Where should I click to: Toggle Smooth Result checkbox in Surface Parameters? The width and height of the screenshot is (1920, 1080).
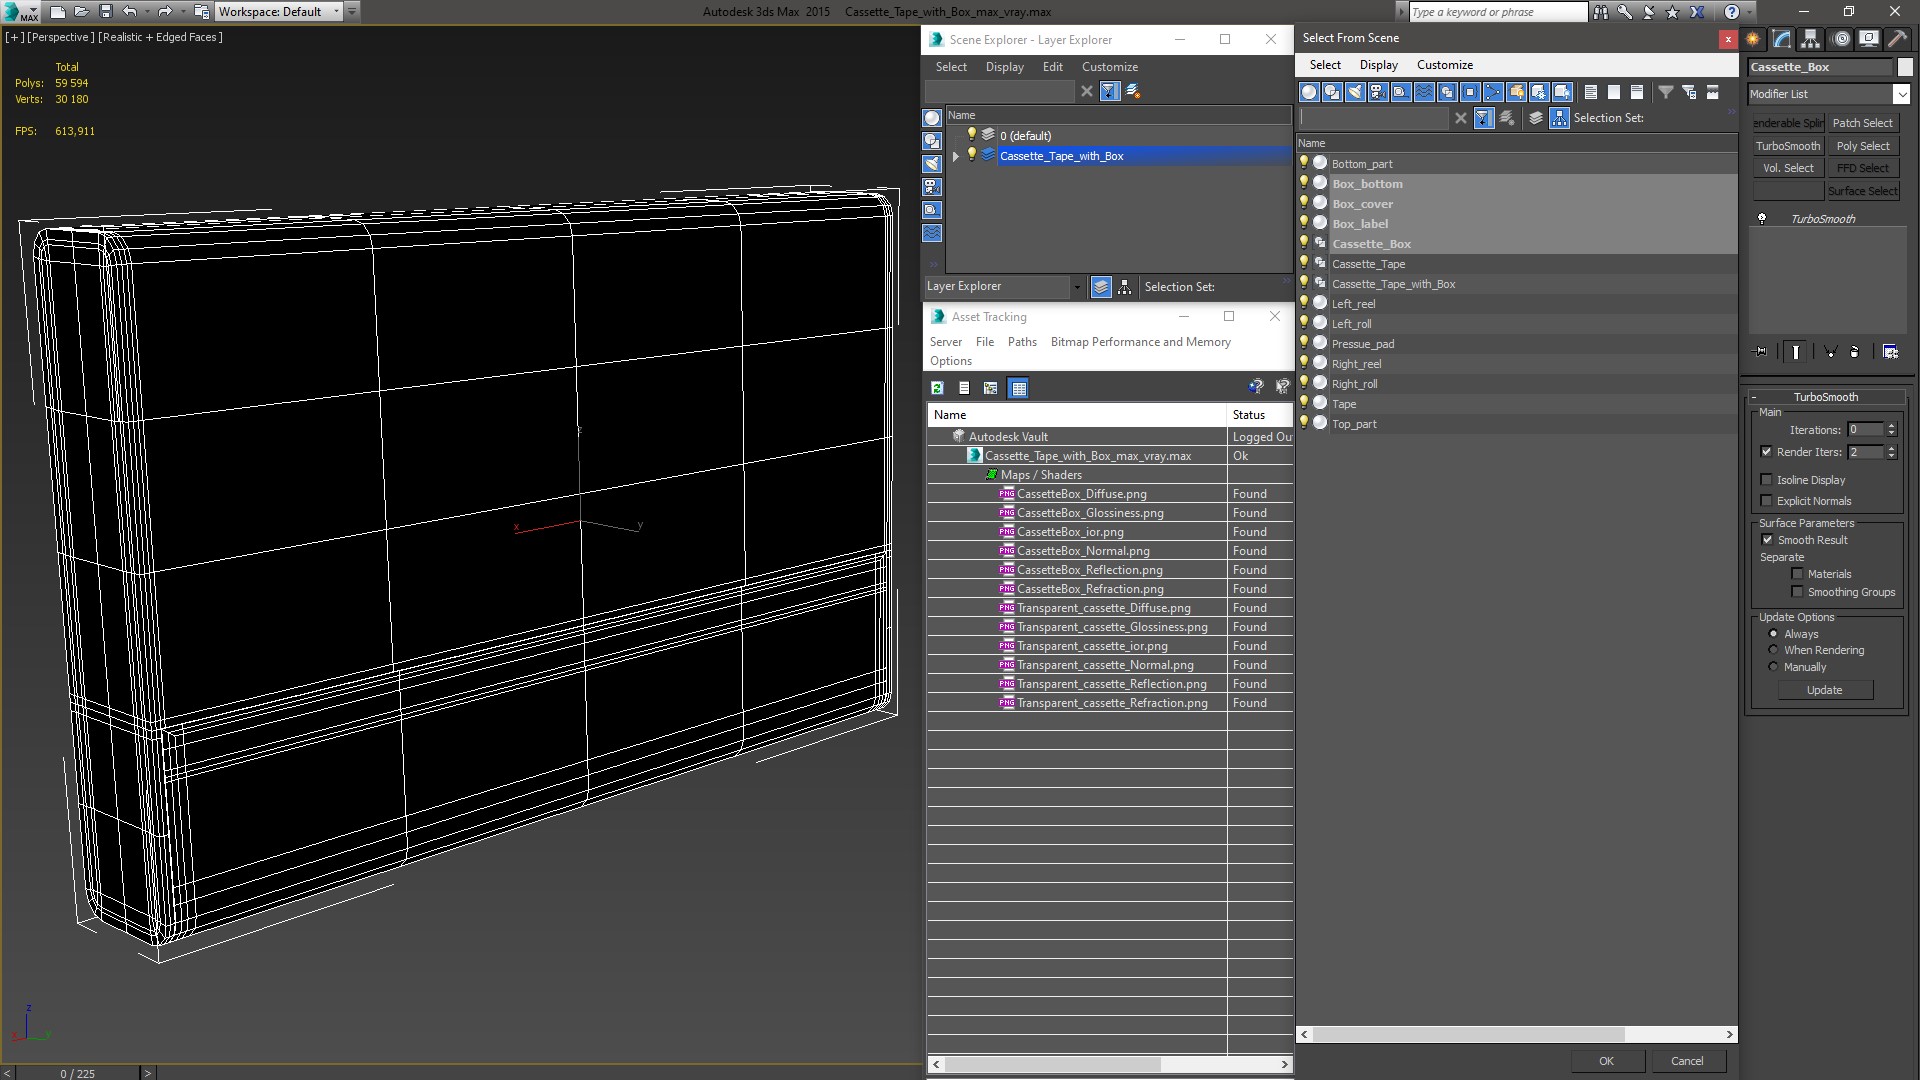(x=1767, y=539)
